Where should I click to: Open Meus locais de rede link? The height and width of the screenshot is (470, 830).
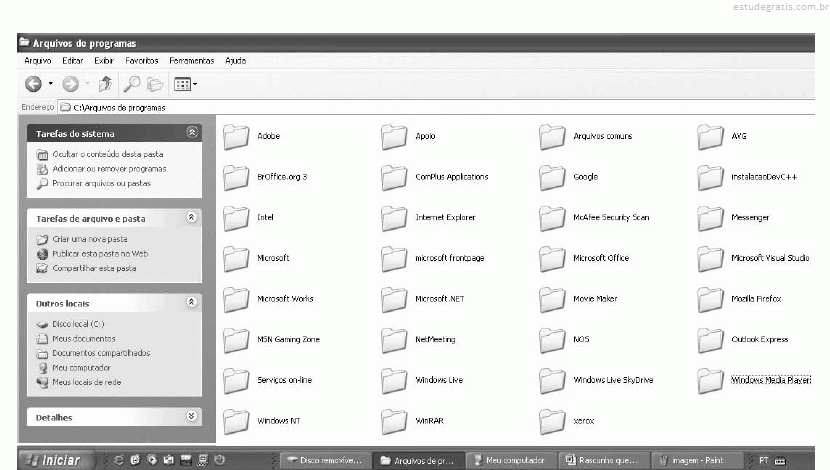tap(86, 382)
